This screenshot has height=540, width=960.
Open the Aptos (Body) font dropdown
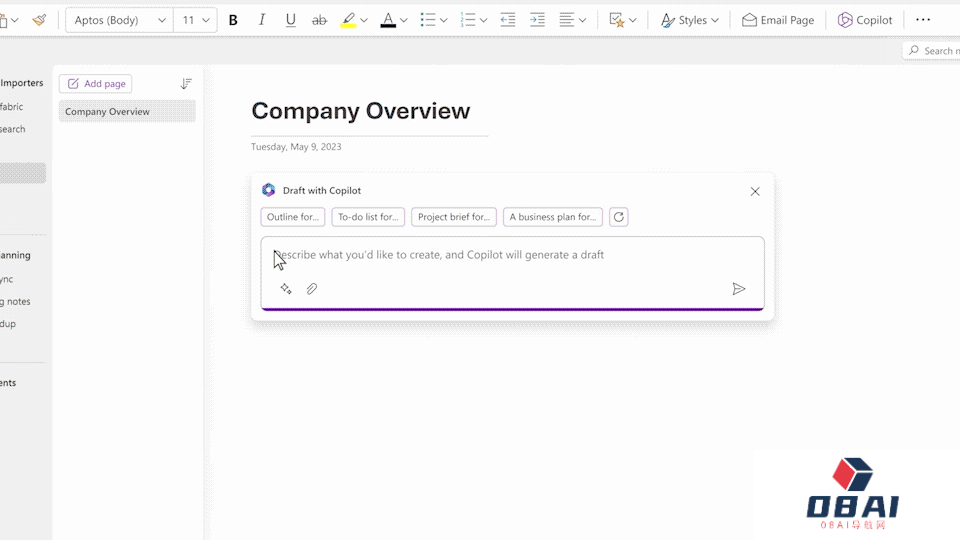click(x=117, y=20)
